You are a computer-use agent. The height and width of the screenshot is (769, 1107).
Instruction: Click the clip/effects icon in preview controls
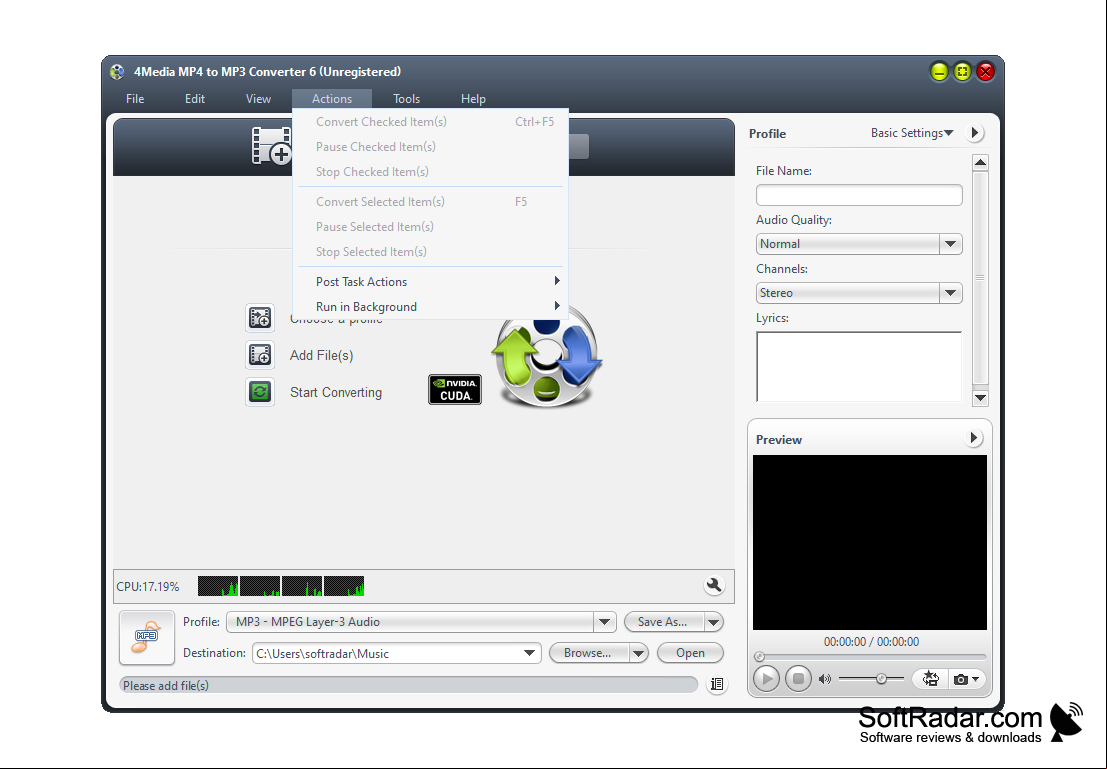click(x=931, y=679)
